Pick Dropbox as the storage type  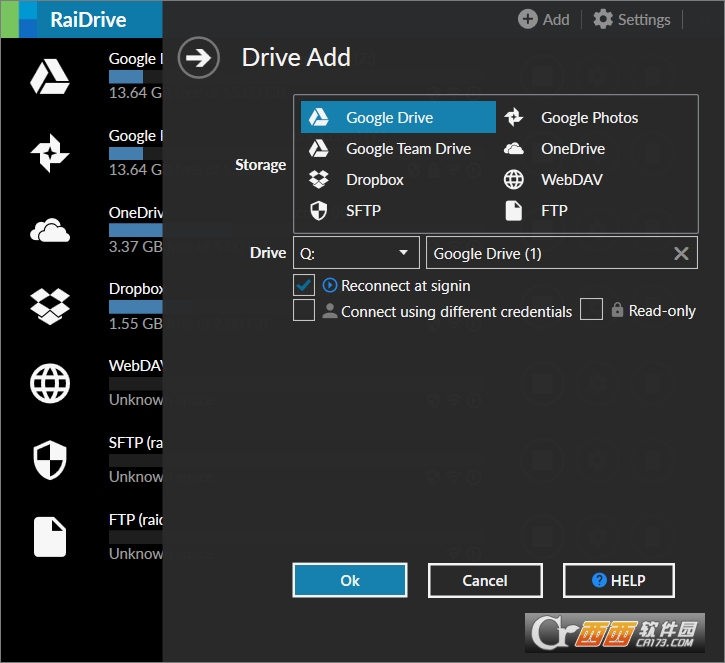[399, 179]
